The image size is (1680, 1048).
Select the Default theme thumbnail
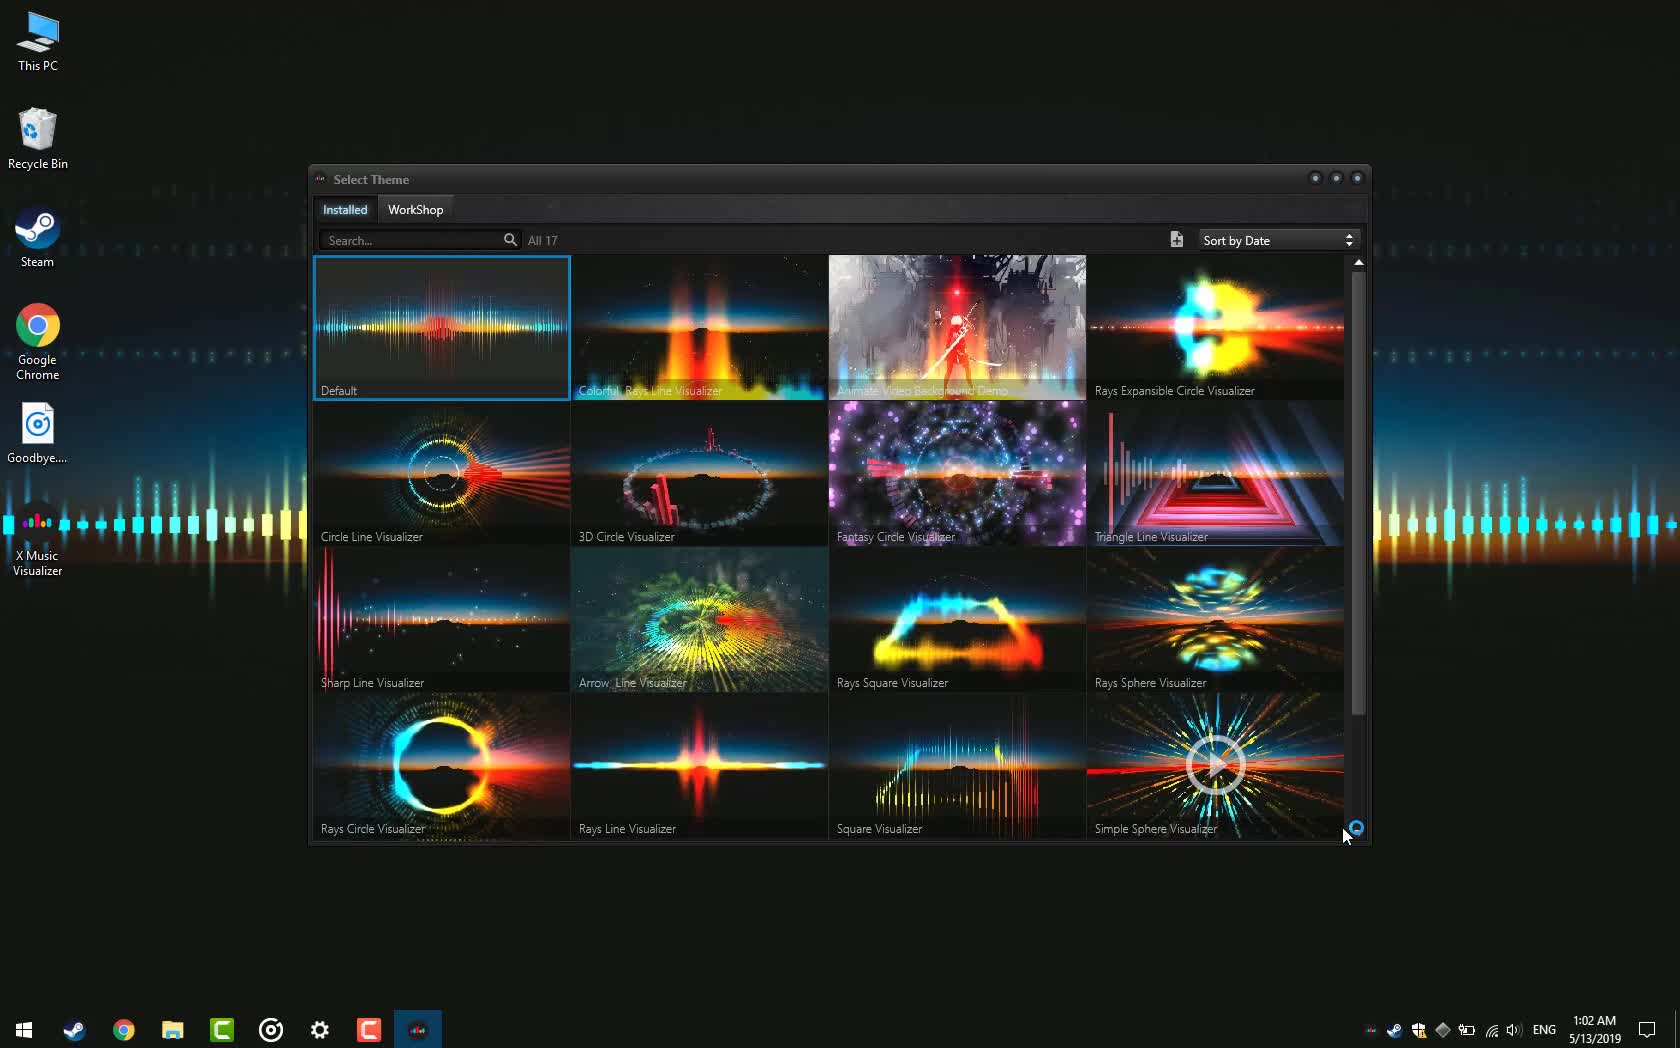(x=442, y=327)
